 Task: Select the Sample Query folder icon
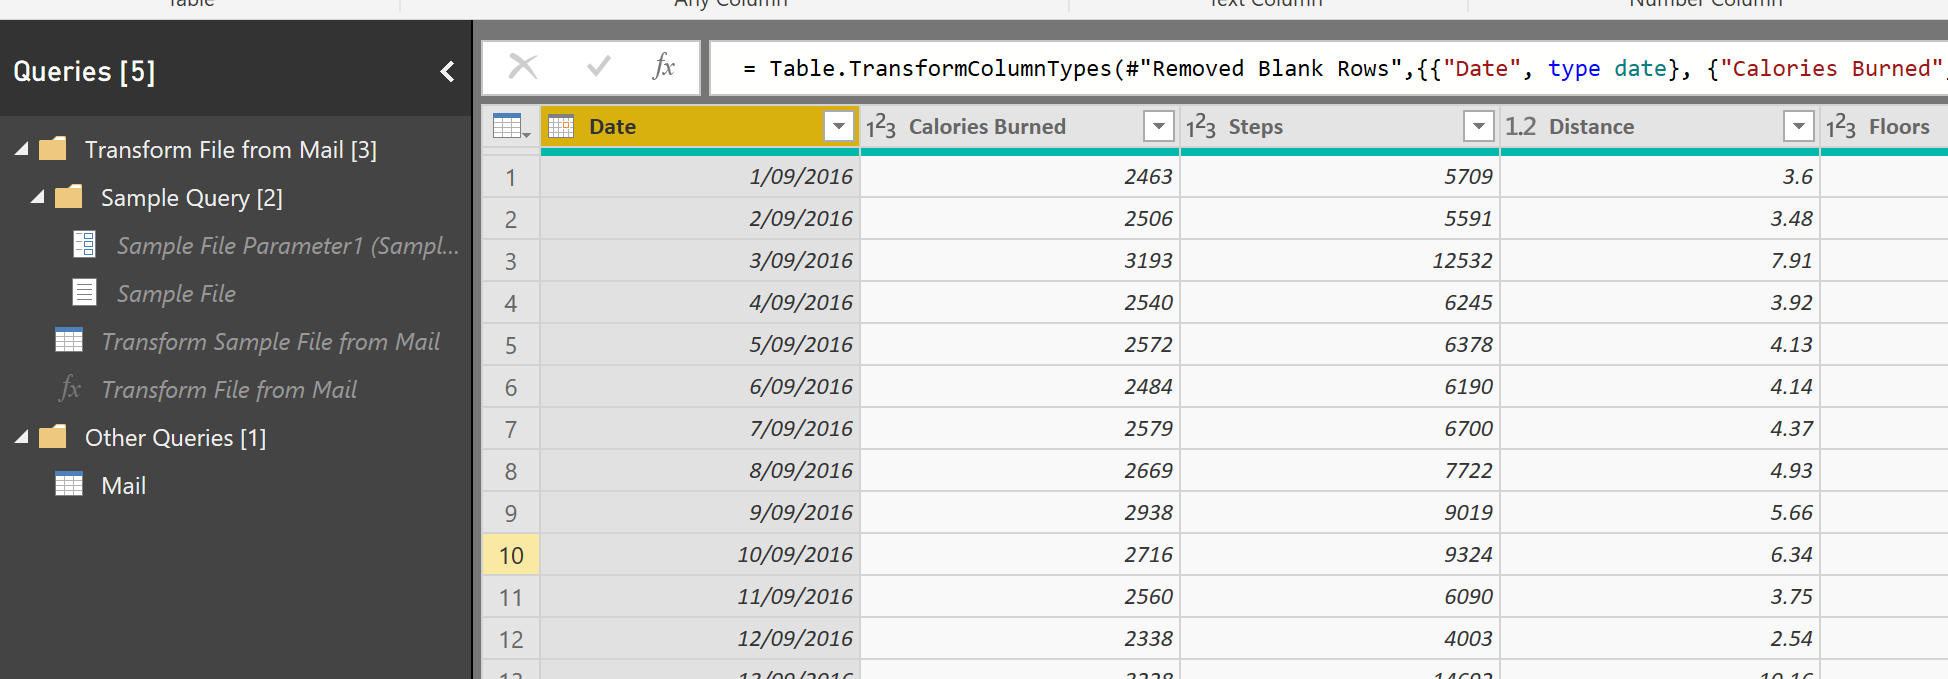[x=68, y=197]
